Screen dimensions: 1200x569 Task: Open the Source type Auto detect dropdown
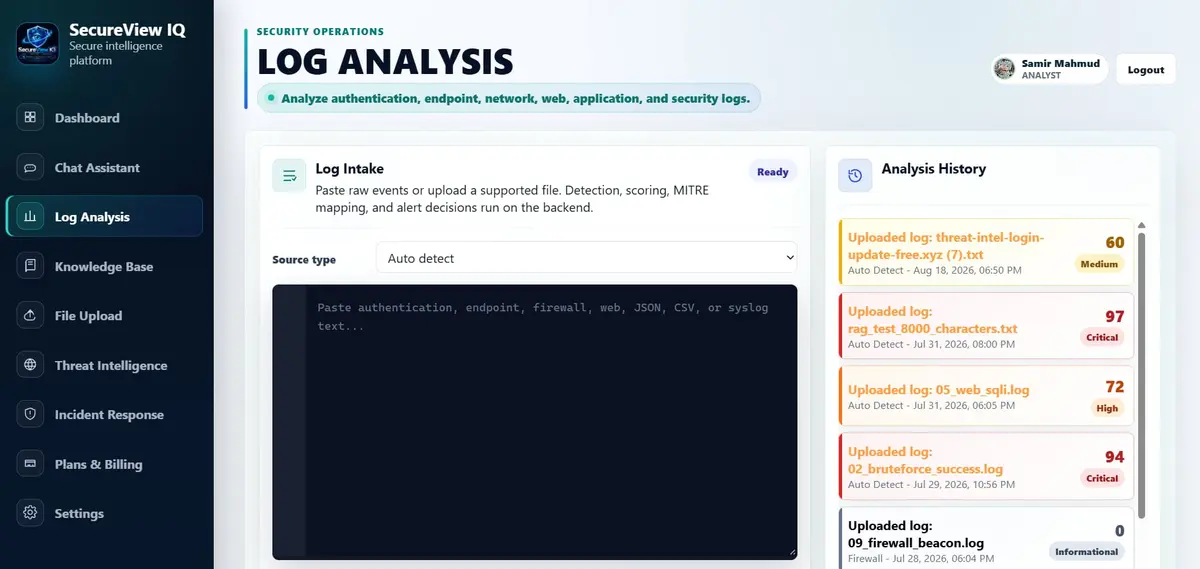pos(587,258)
